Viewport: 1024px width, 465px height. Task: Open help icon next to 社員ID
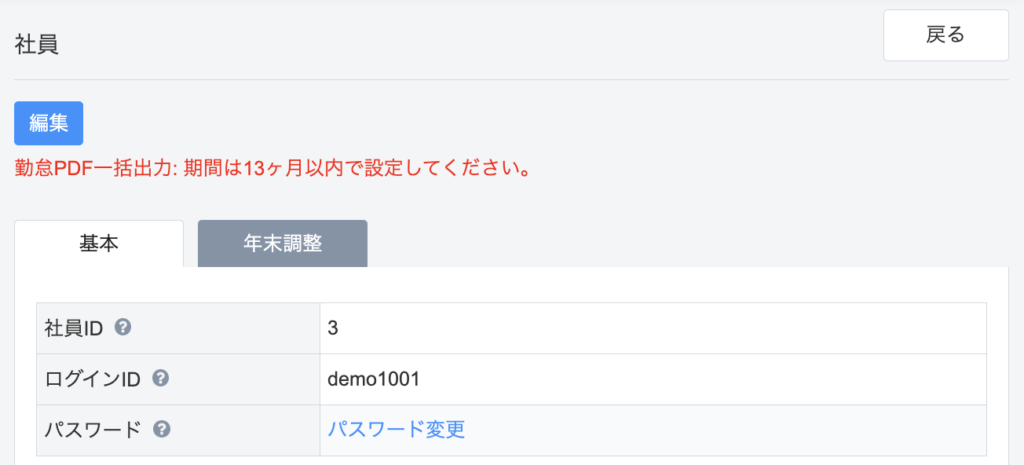tap(124, 327)
